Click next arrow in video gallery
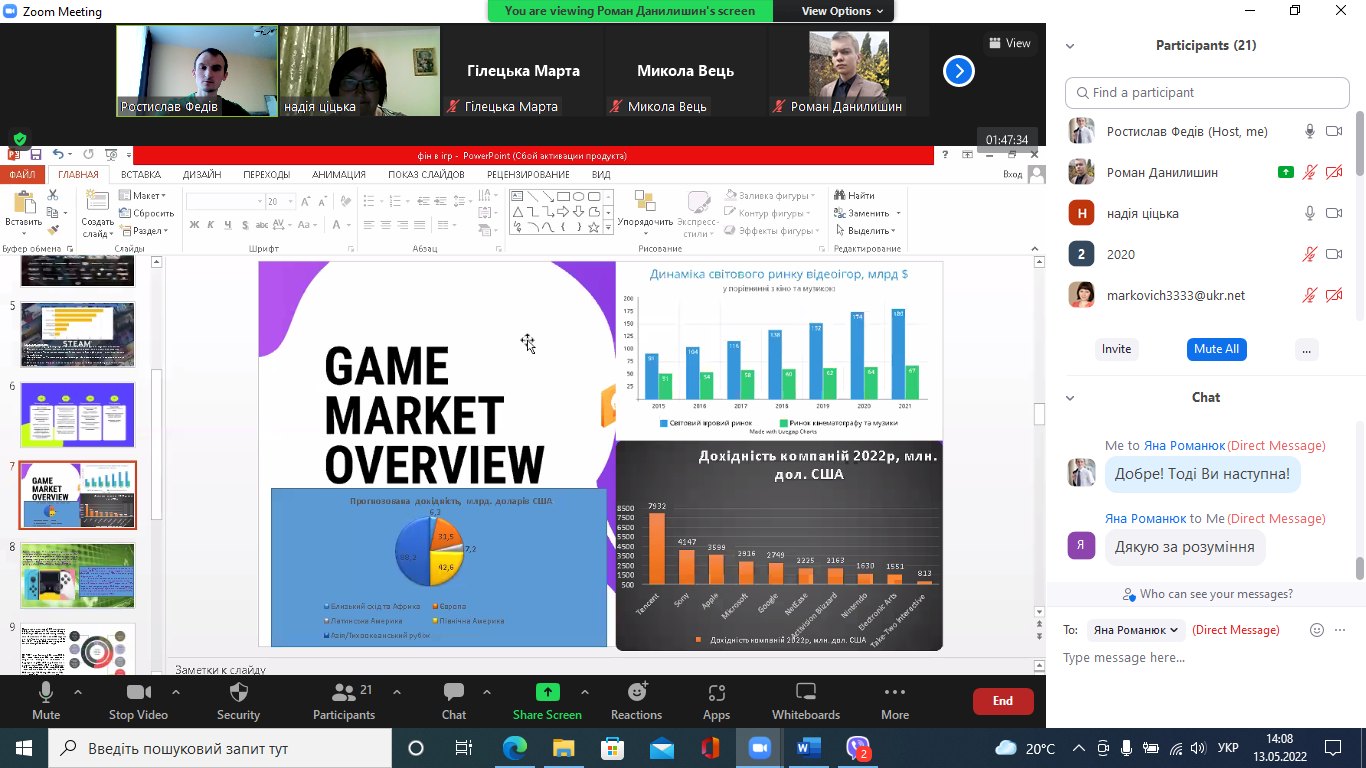The height and width of the screenshot is (768, 1366). click(x=958, y=71)
